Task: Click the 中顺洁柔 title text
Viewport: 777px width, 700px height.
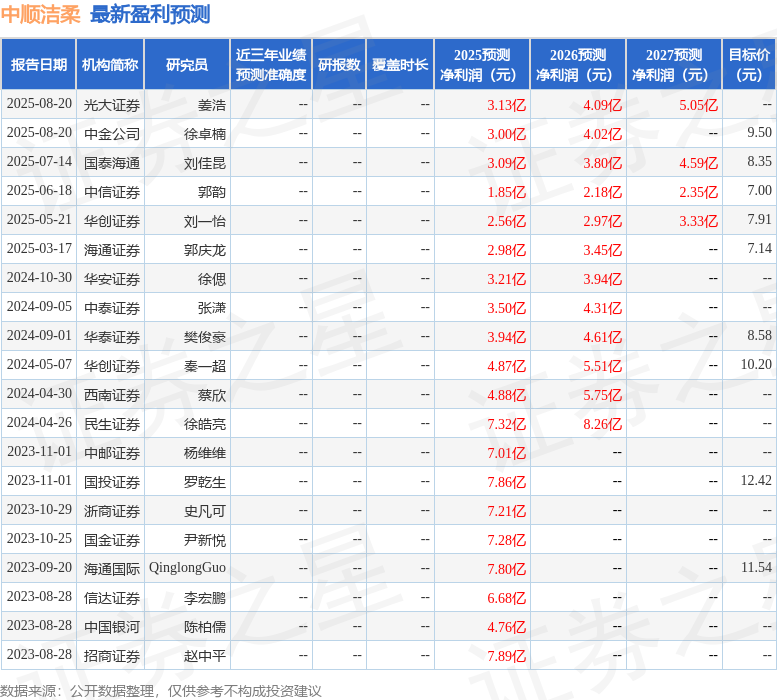Action: click(41, 14)
